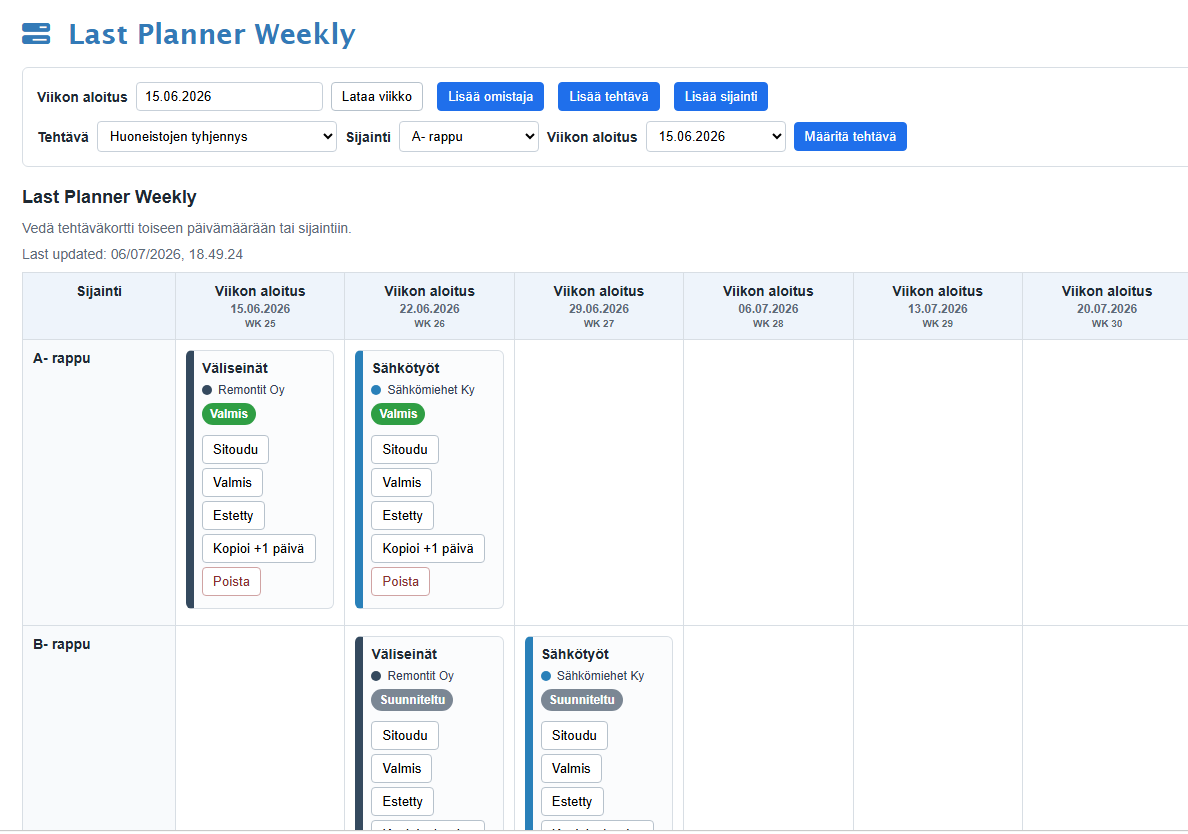Click Valmis button on A-rappu Väliseinät card
The height and width of the screenshot is (834, 1188).
click(233, 483)
